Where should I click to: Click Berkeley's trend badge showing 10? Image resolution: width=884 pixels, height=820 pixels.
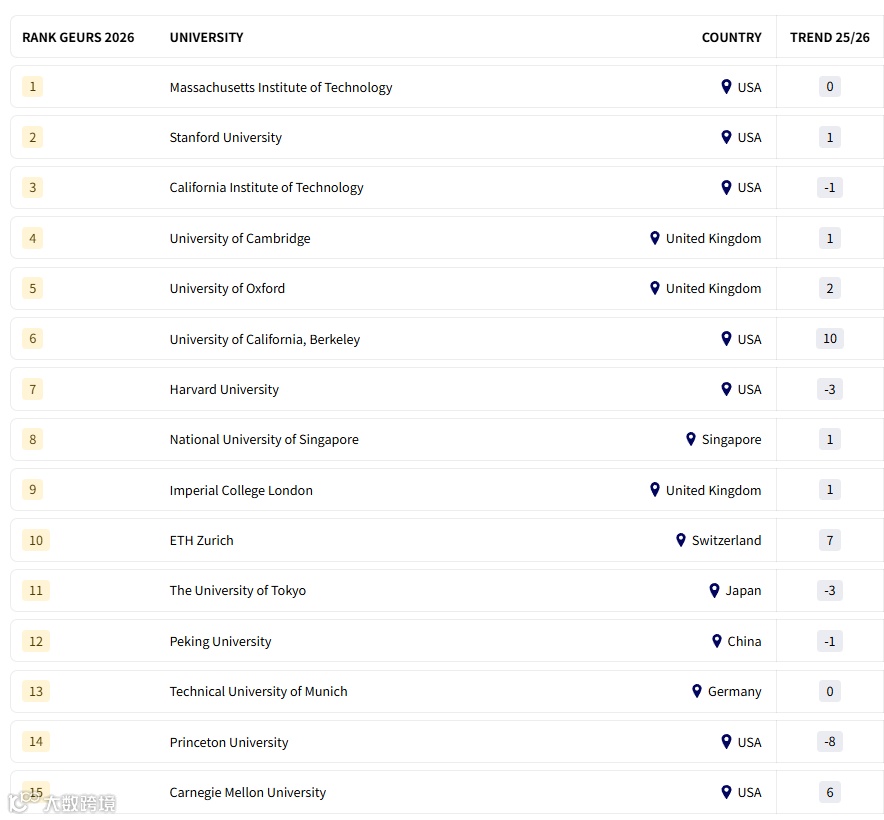[829, 339]
